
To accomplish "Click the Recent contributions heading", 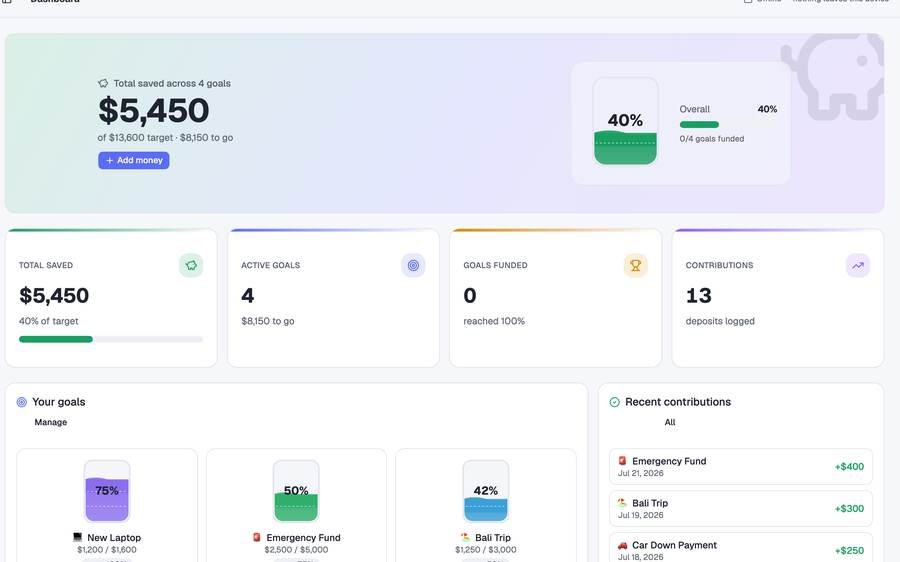I will coord(678,402).
